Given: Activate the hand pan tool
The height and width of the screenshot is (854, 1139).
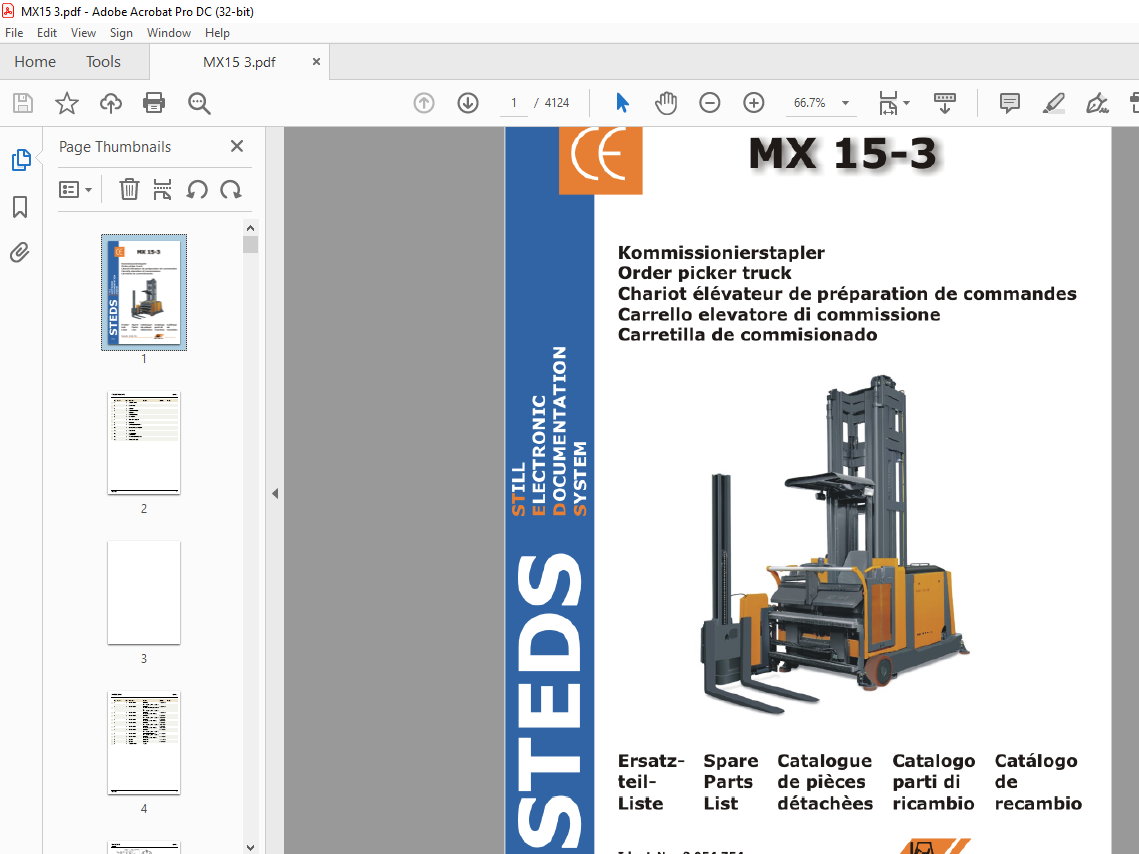Looking at the screenshot, I should click(x=666, y=103).
